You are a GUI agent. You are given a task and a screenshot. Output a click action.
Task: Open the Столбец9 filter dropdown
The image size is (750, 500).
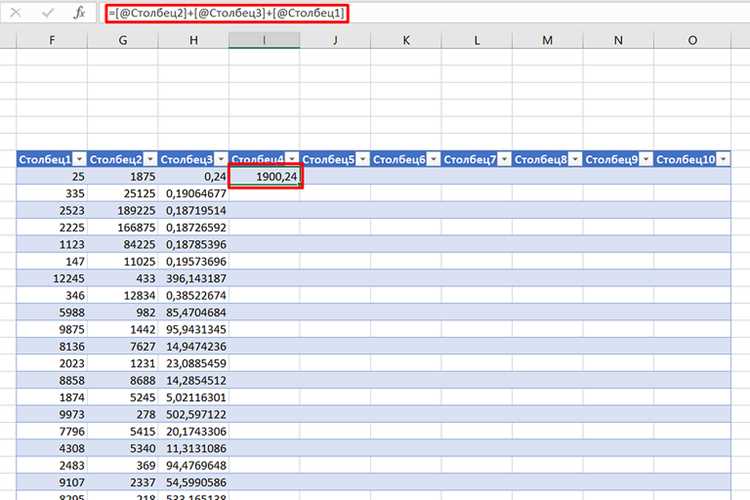[x=646, y=159]
